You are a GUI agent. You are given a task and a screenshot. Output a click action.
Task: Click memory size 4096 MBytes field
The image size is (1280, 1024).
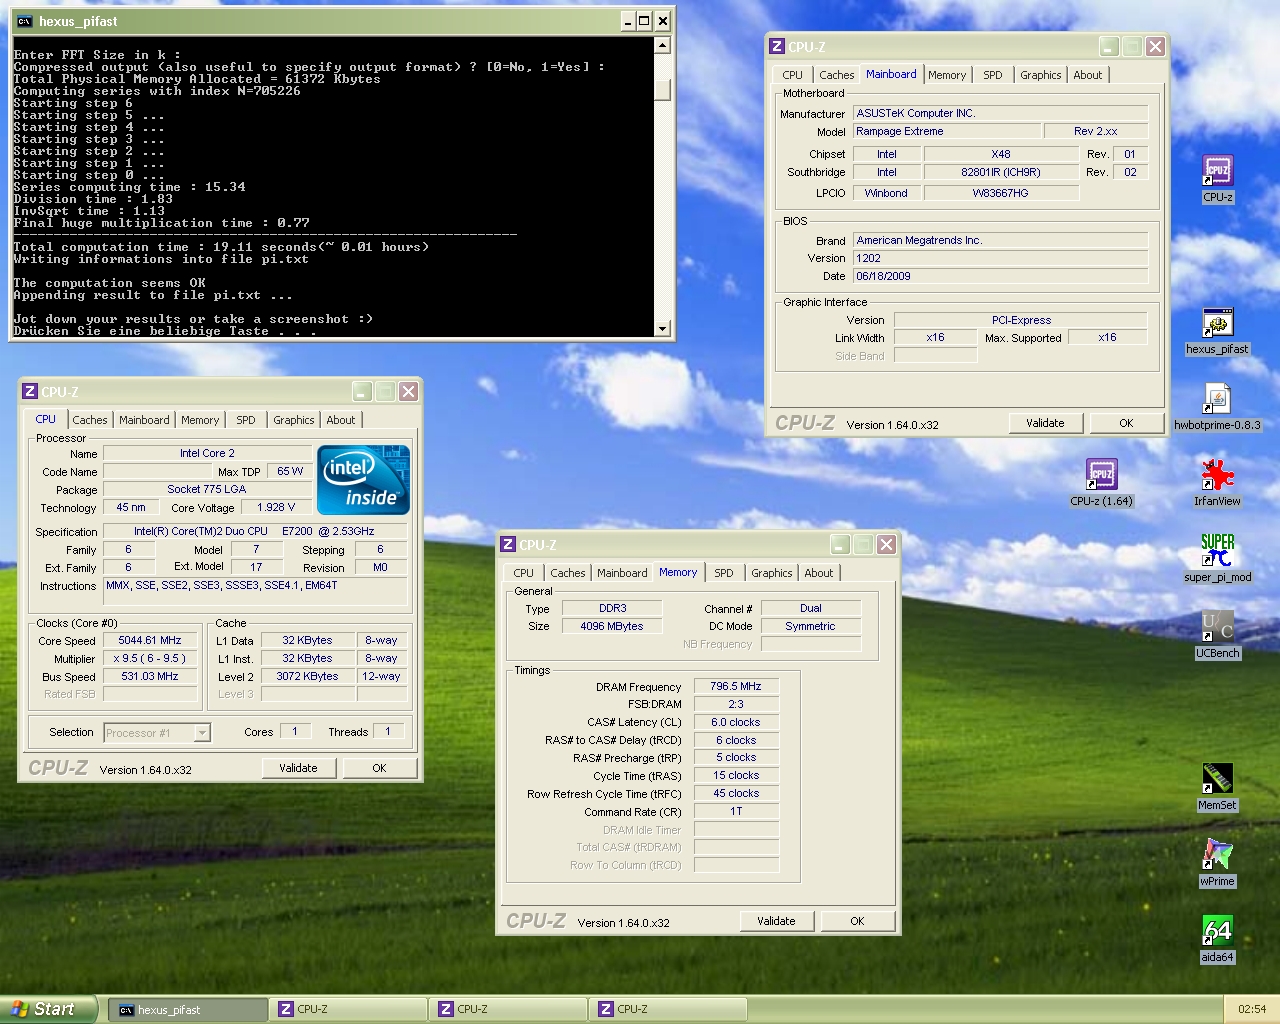(x=612, y=627)
